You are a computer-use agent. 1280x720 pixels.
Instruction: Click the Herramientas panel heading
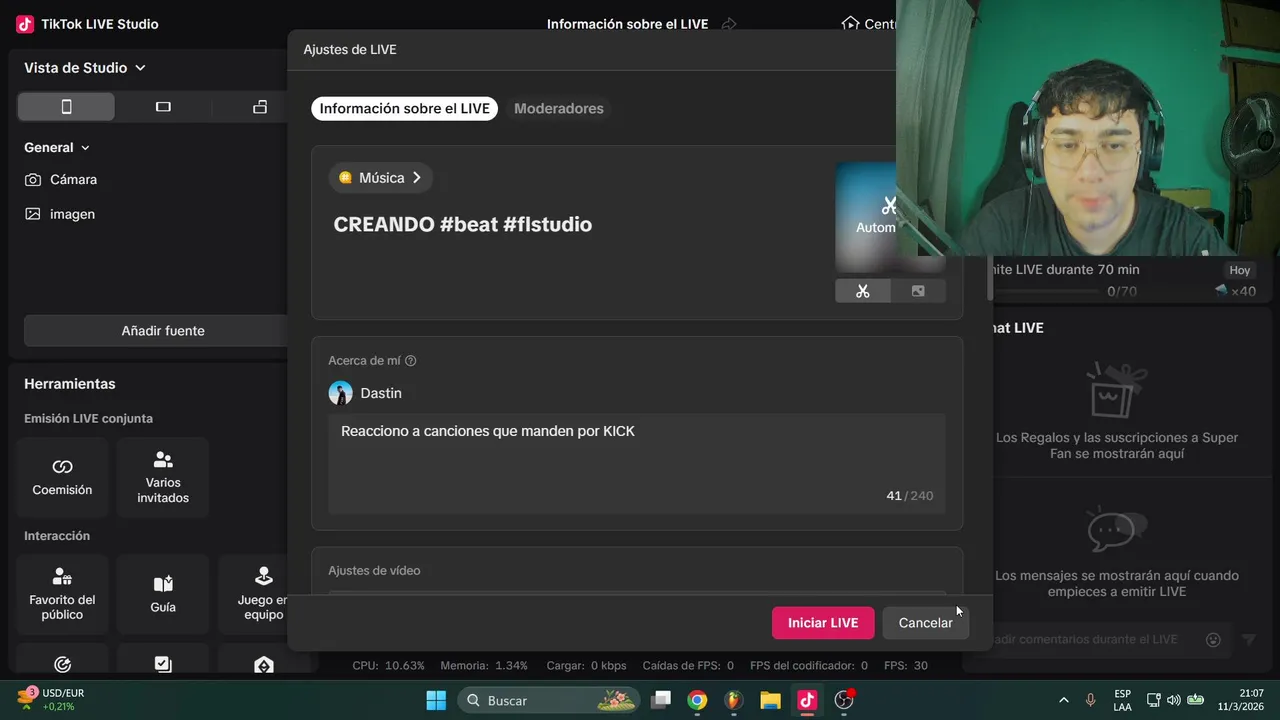click(70, 384)
